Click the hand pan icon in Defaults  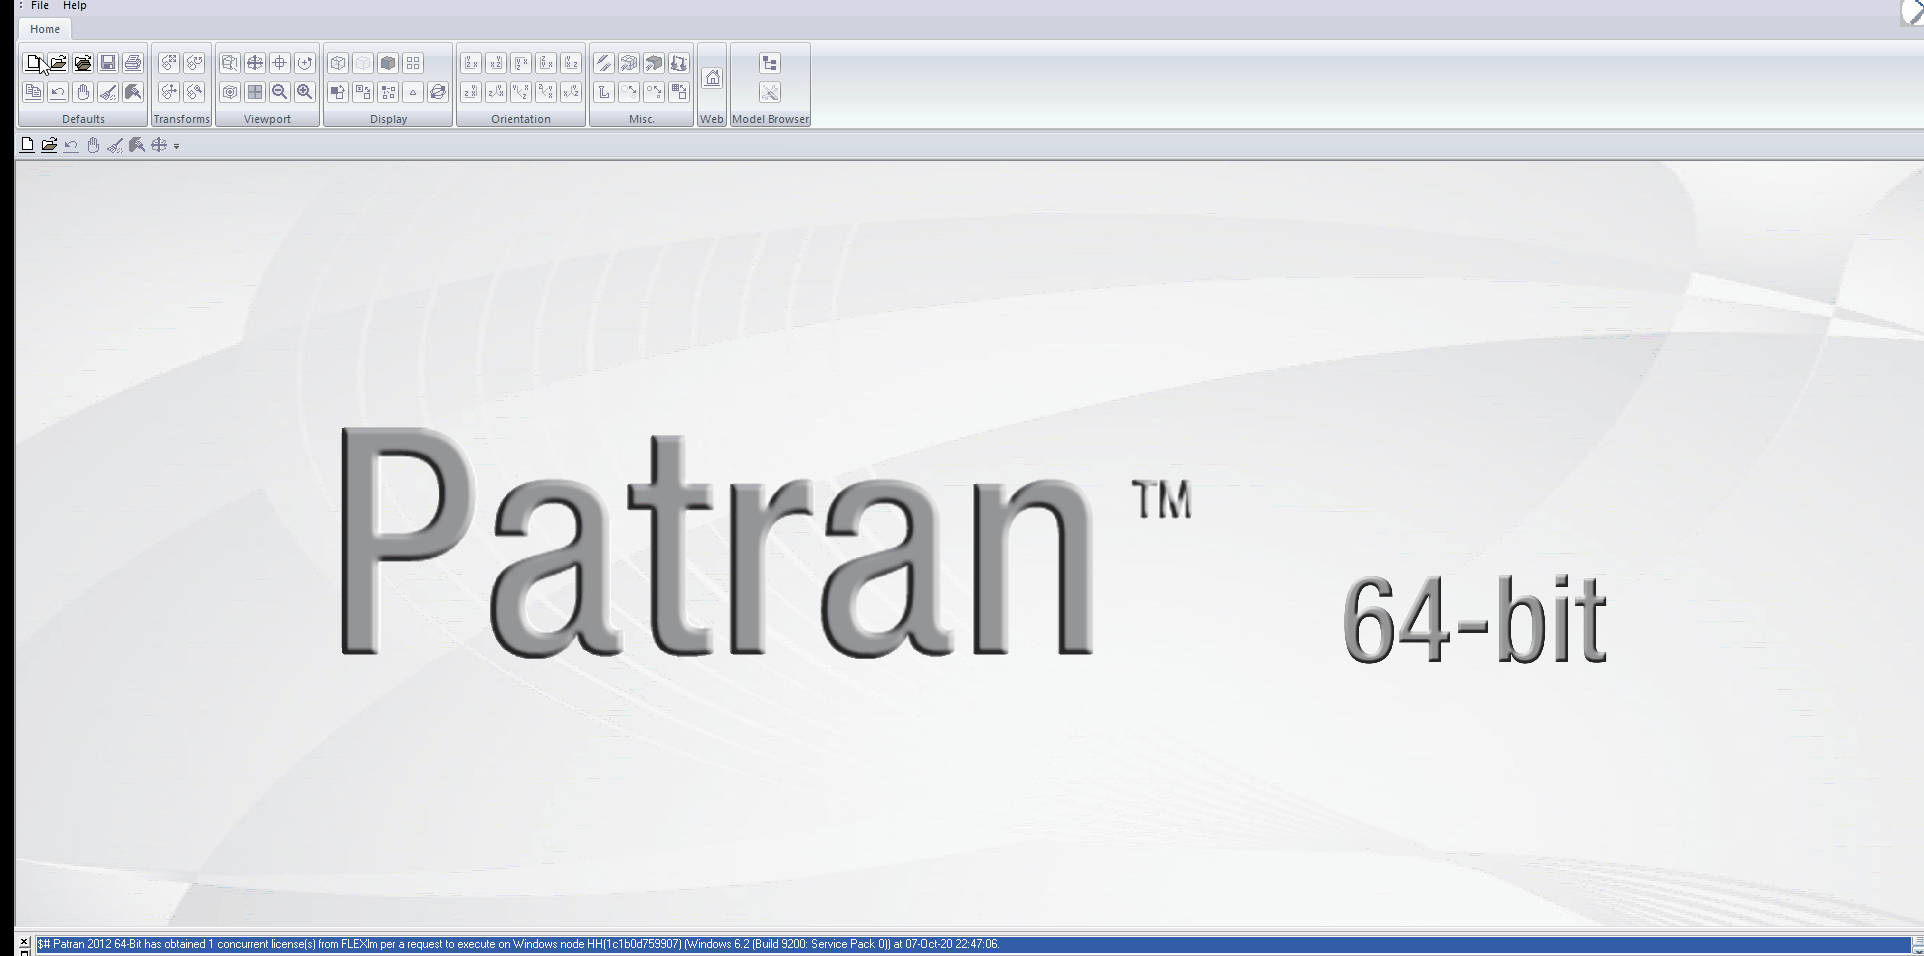pos(83,92)
